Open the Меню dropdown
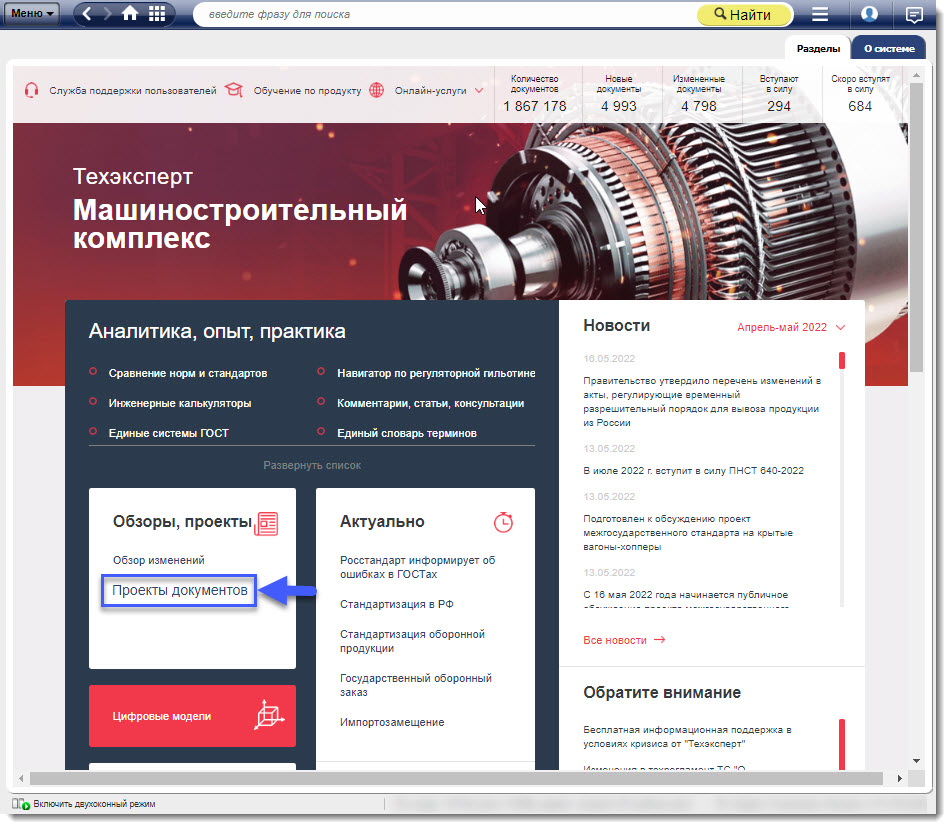This screenshot has width=951, height=829. pos(32,13)
